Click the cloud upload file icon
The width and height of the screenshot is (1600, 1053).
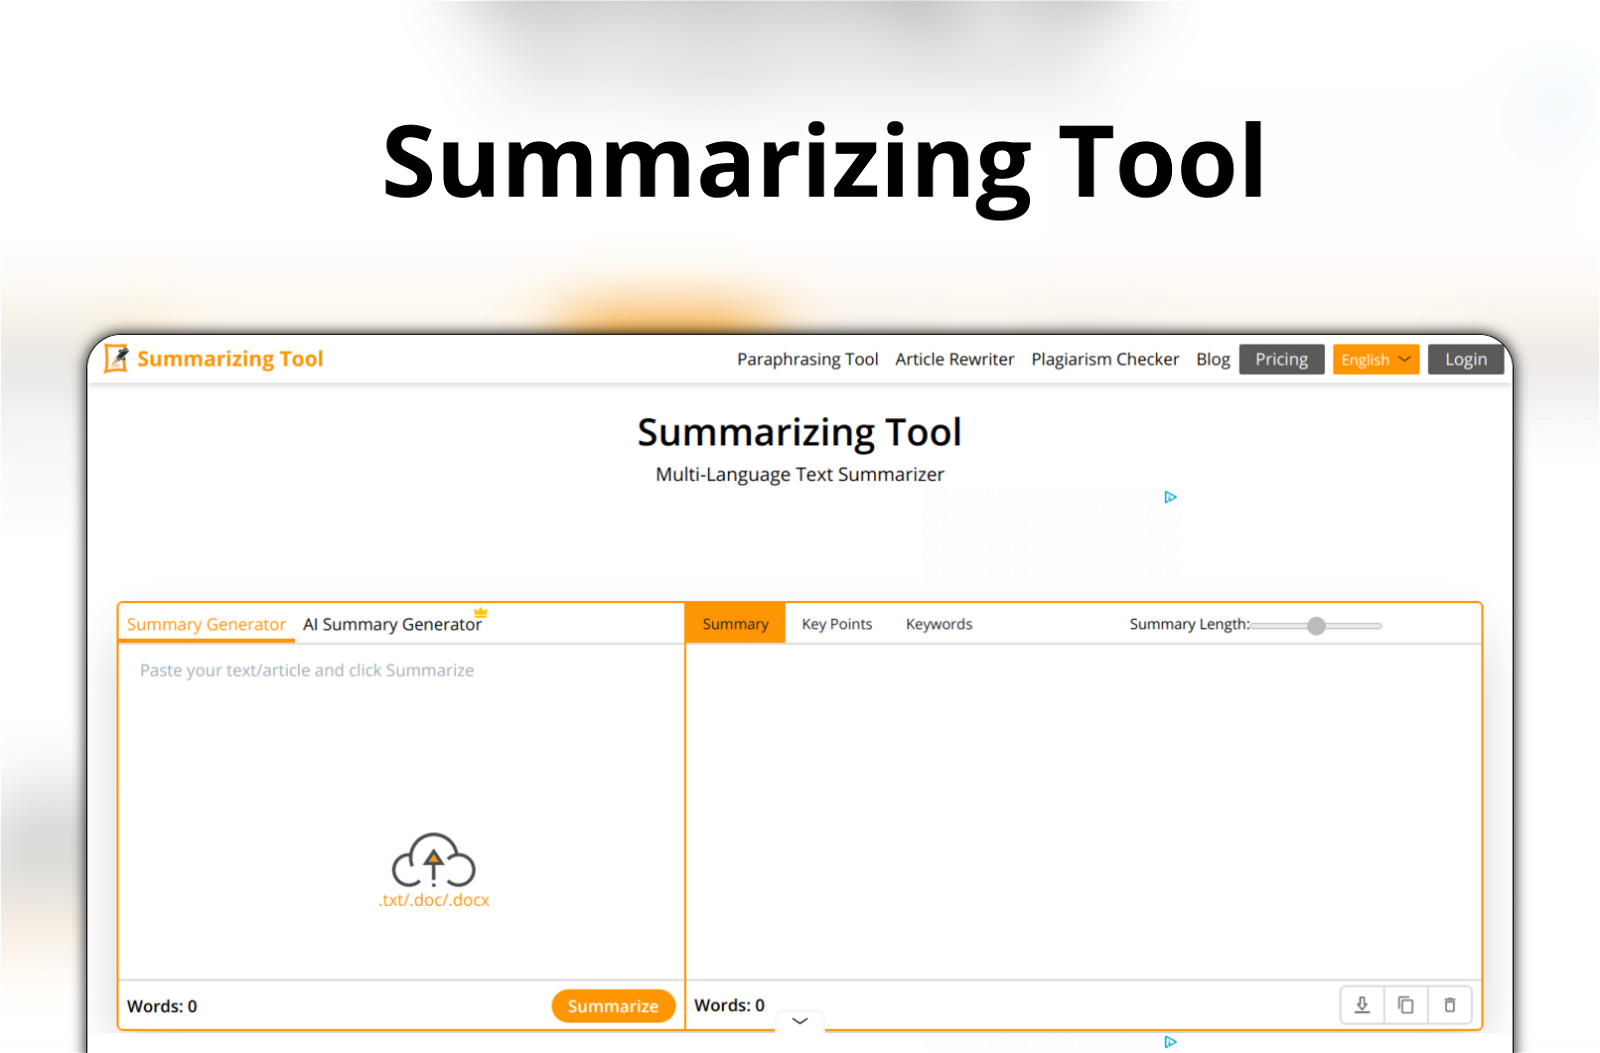tap(433, 860)
